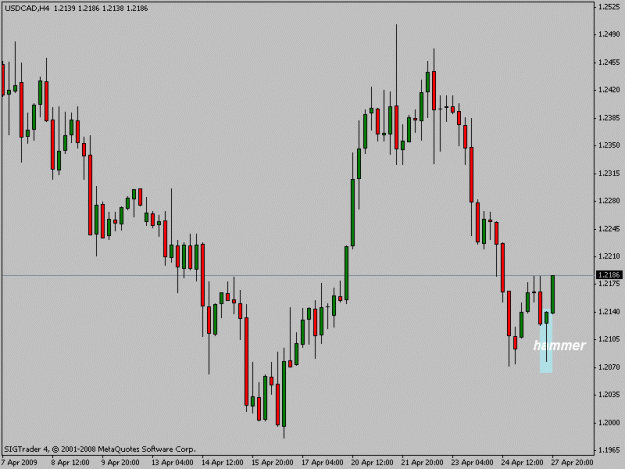The image size is (625, 469).
Task: Click price scale label 1.2525
Action: 609,7
